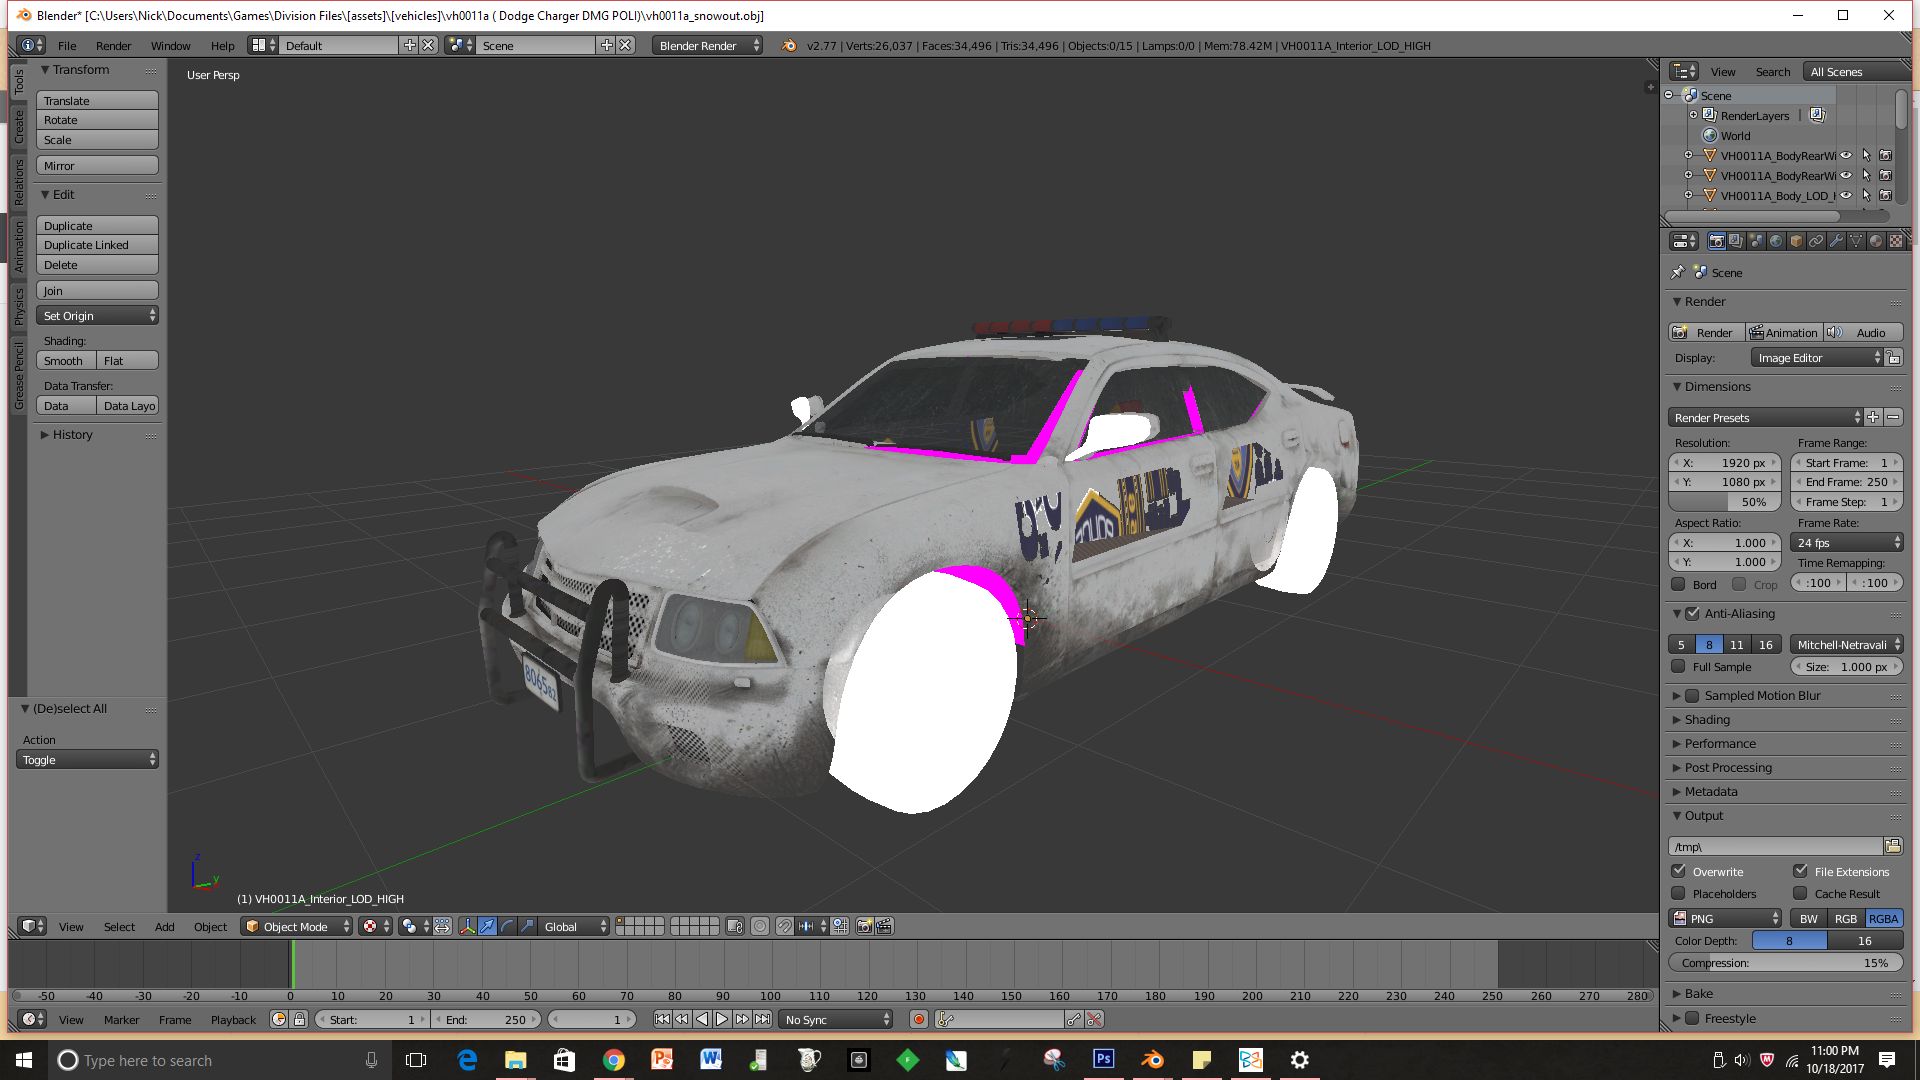Click the 3D manipulator toggle axis icon
Screen dimensions: 1920x1080
tap(467, 926)
